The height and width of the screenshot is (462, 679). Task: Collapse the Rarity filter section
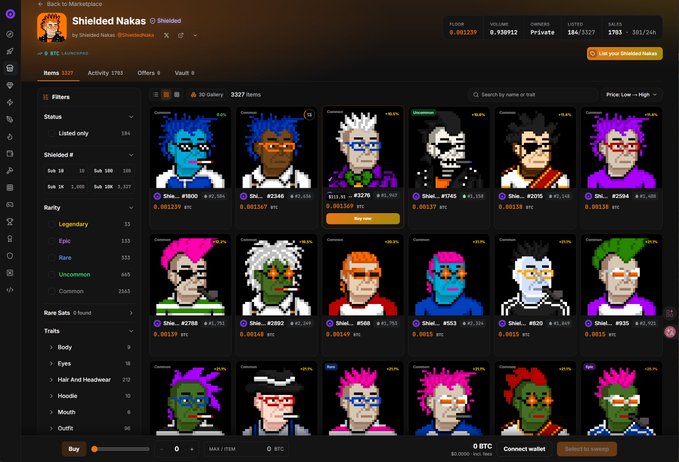point(131,208)
